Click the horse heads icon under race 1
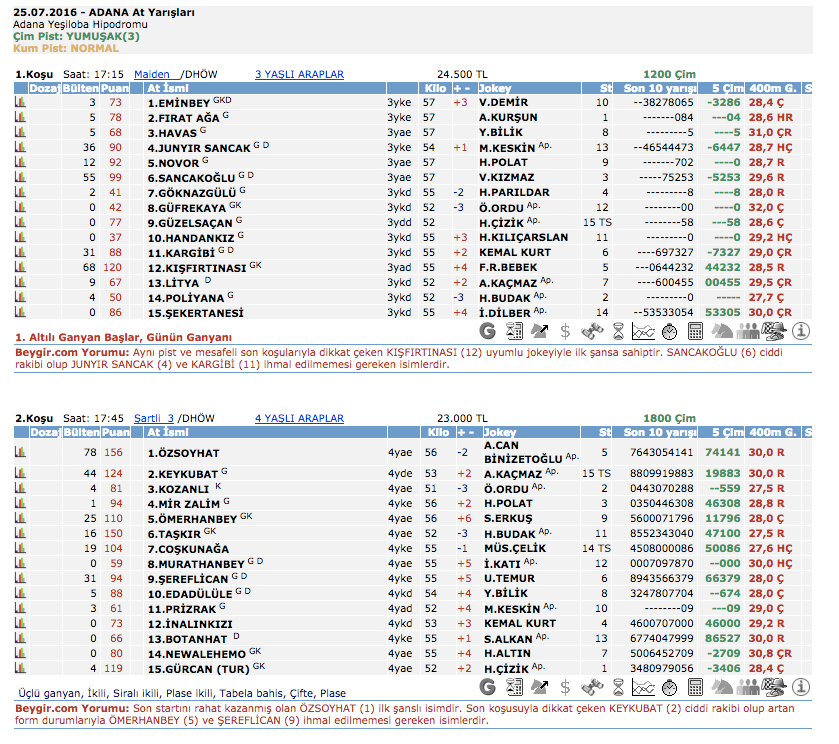 (723, 330)
